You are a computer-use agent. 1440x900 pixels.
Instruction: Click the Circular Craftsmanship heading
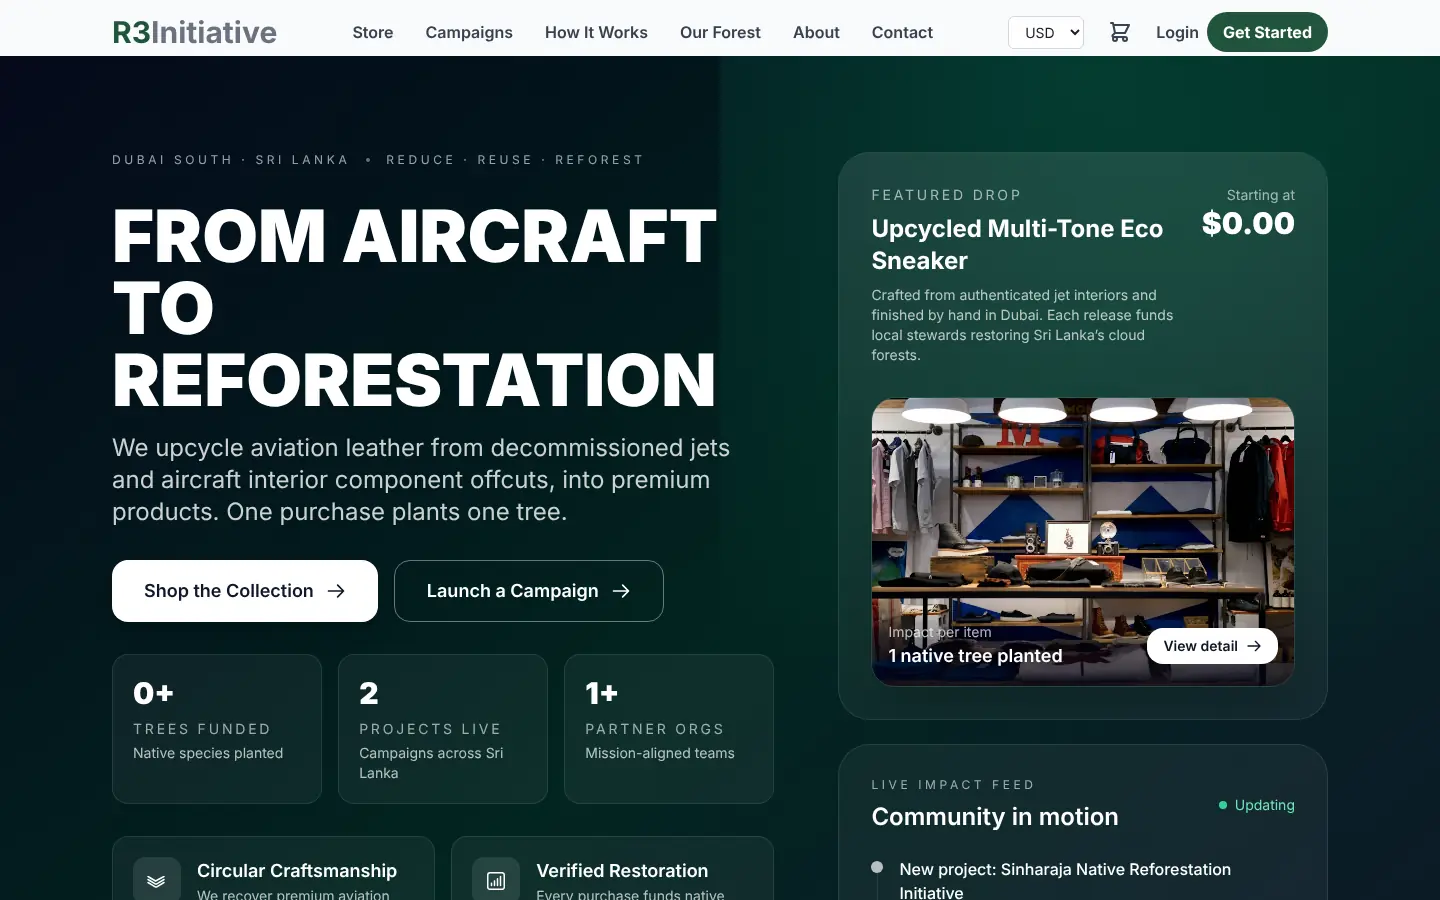297,871
